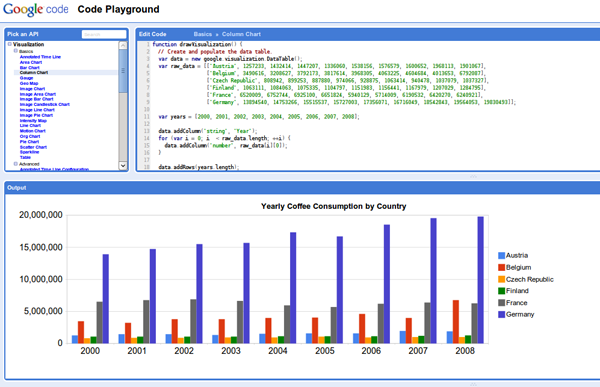Open the Image Pie Chart sample
This screenshot has width=600, height=387.
(36, 115)
